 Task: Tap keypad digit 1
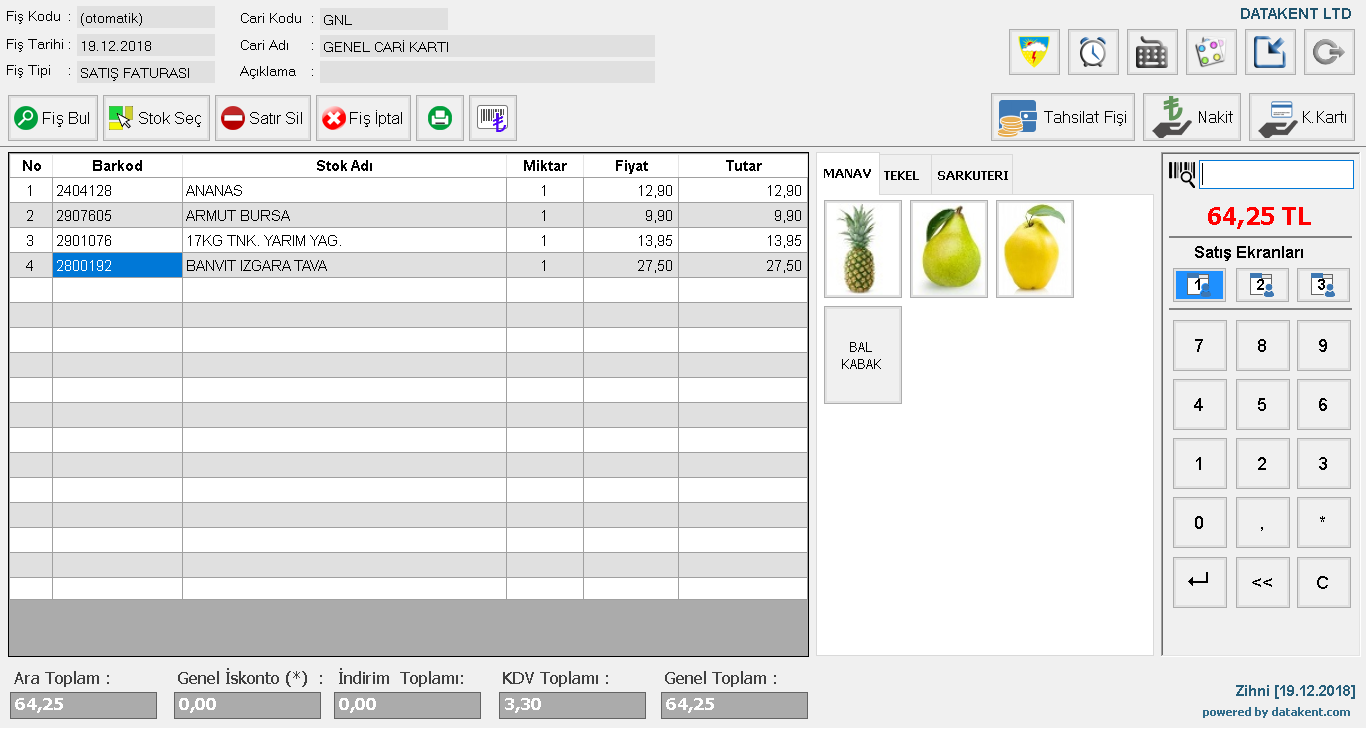click(1199, 464)
